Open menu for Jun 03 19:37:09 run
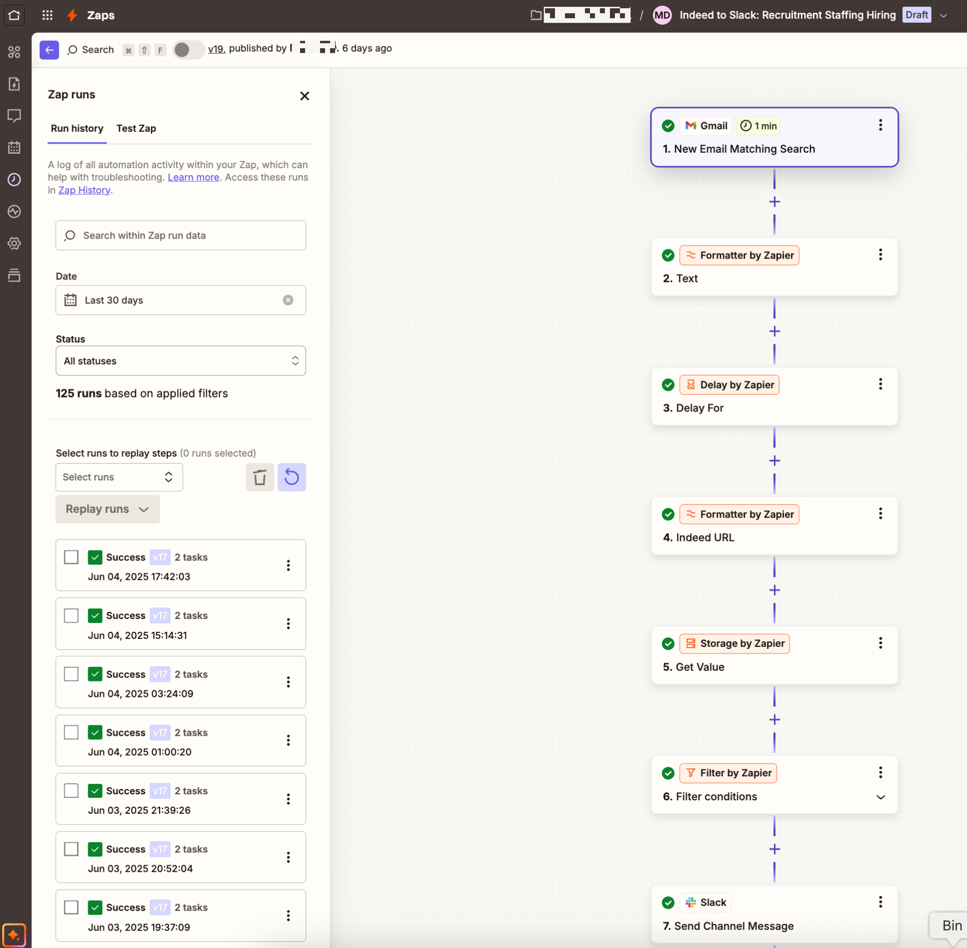967x948 pixels. click(x=288, y=916)
